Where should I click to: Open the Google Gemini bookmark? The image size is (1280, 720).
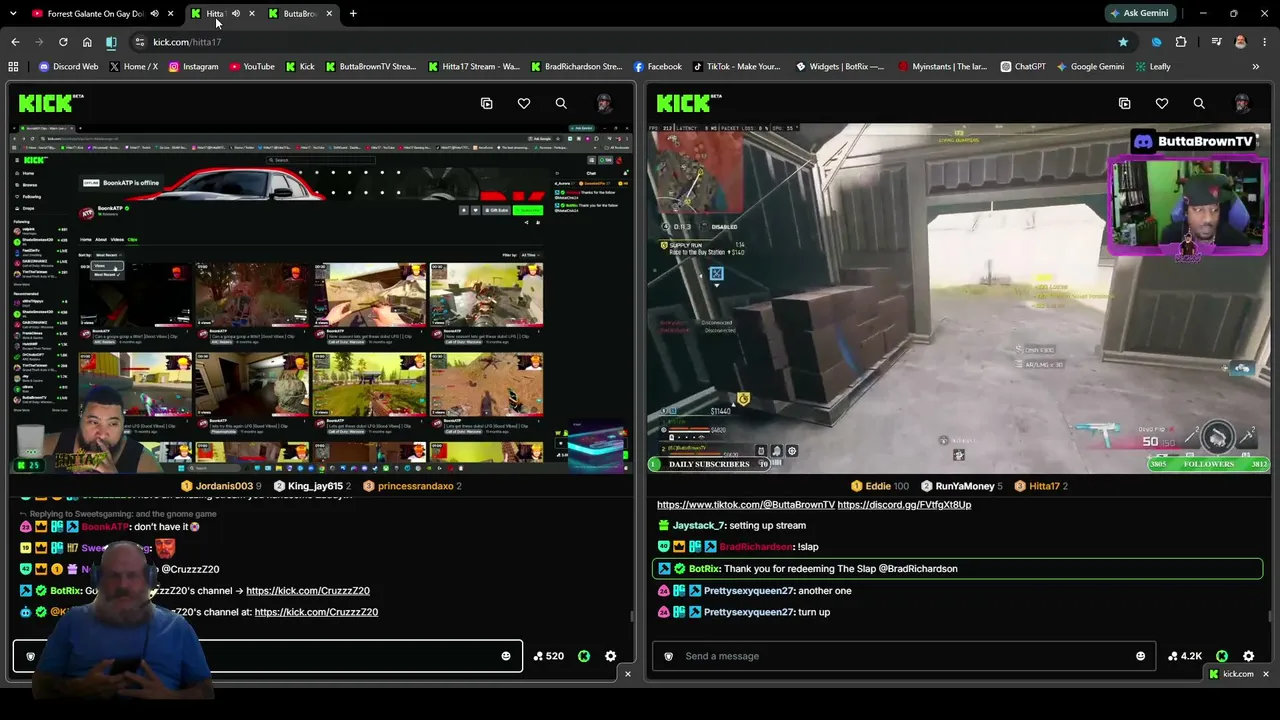coord(1090,67)
